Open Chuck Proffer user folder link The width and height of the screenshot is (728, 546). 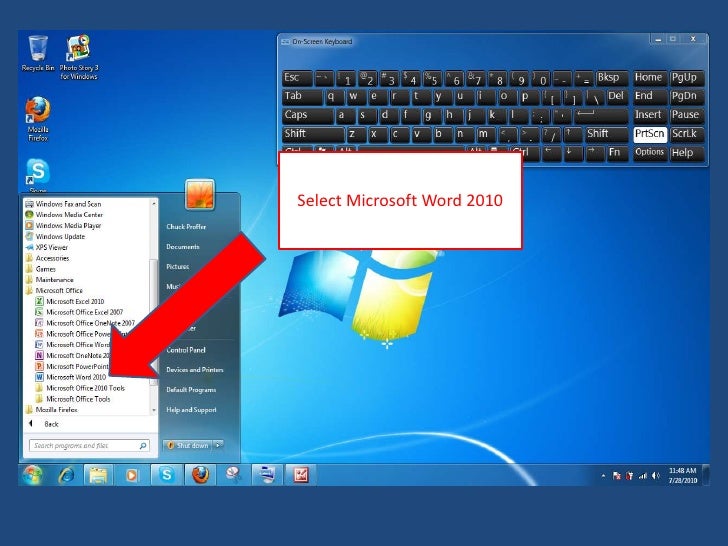(x=186, y=227)
